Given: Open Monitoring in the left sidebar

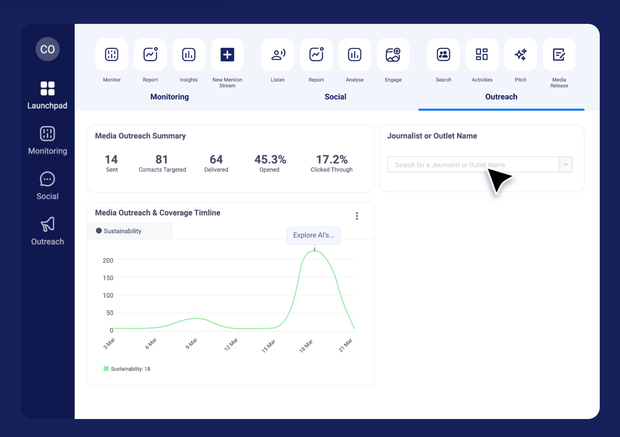Looking at the screenshot, I should pos(47,140).
